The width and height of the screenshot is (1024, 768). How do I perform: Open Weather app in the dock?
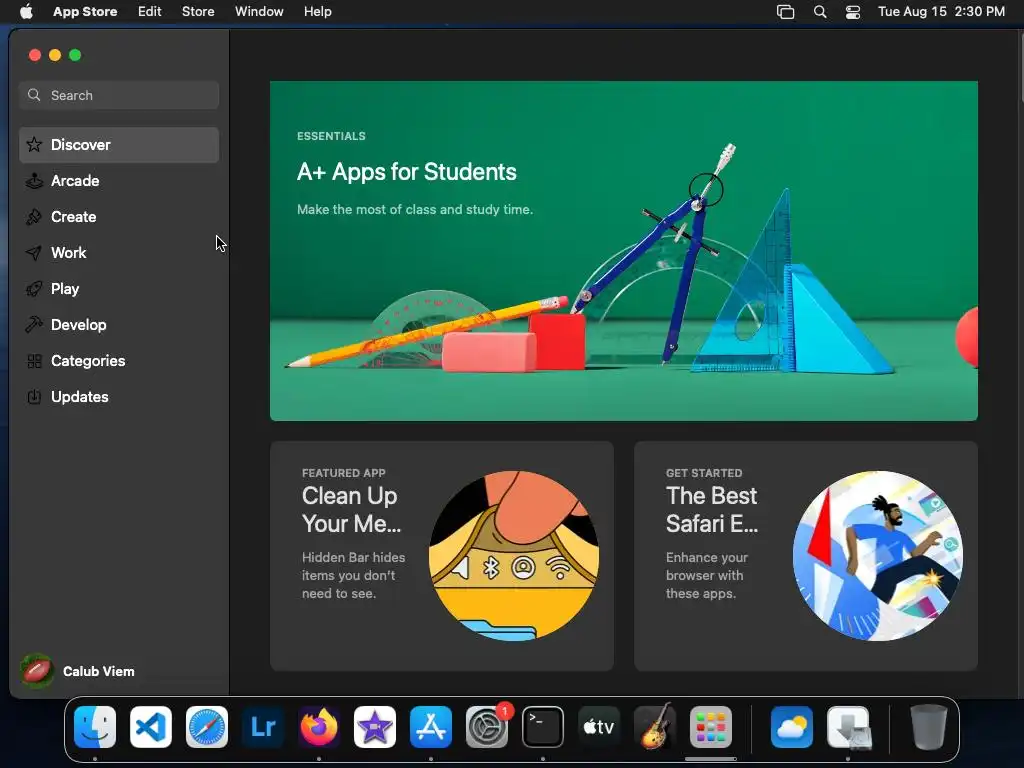click(x=792, y=727)
